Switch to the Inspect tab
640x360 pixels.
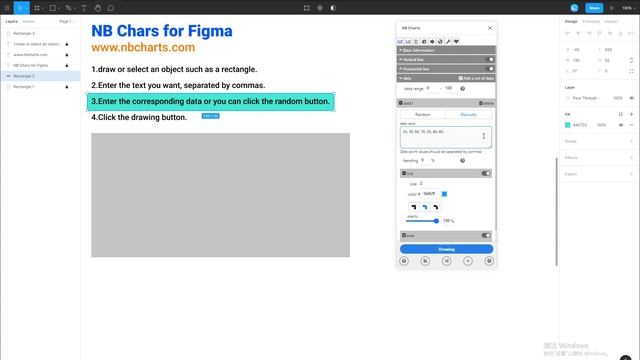click(x=611, y=21)
